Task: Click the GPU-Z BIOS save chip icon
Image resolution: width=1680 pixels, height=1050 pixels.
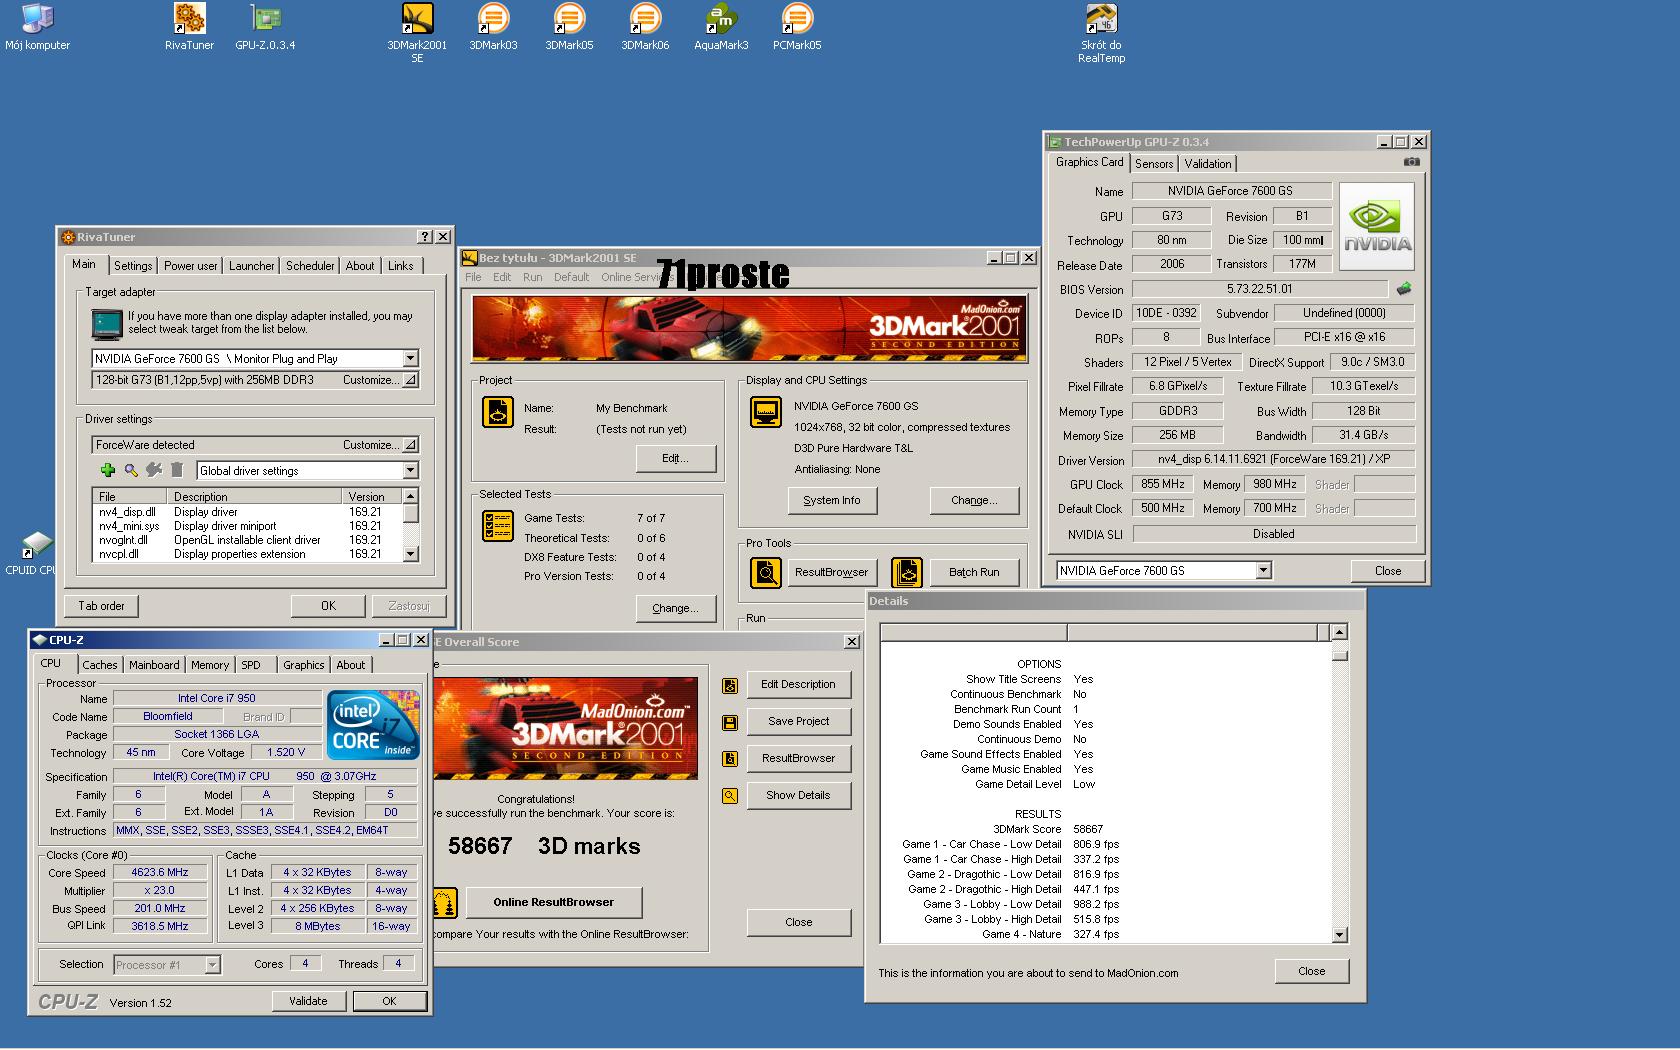Action: point(1404,289)
